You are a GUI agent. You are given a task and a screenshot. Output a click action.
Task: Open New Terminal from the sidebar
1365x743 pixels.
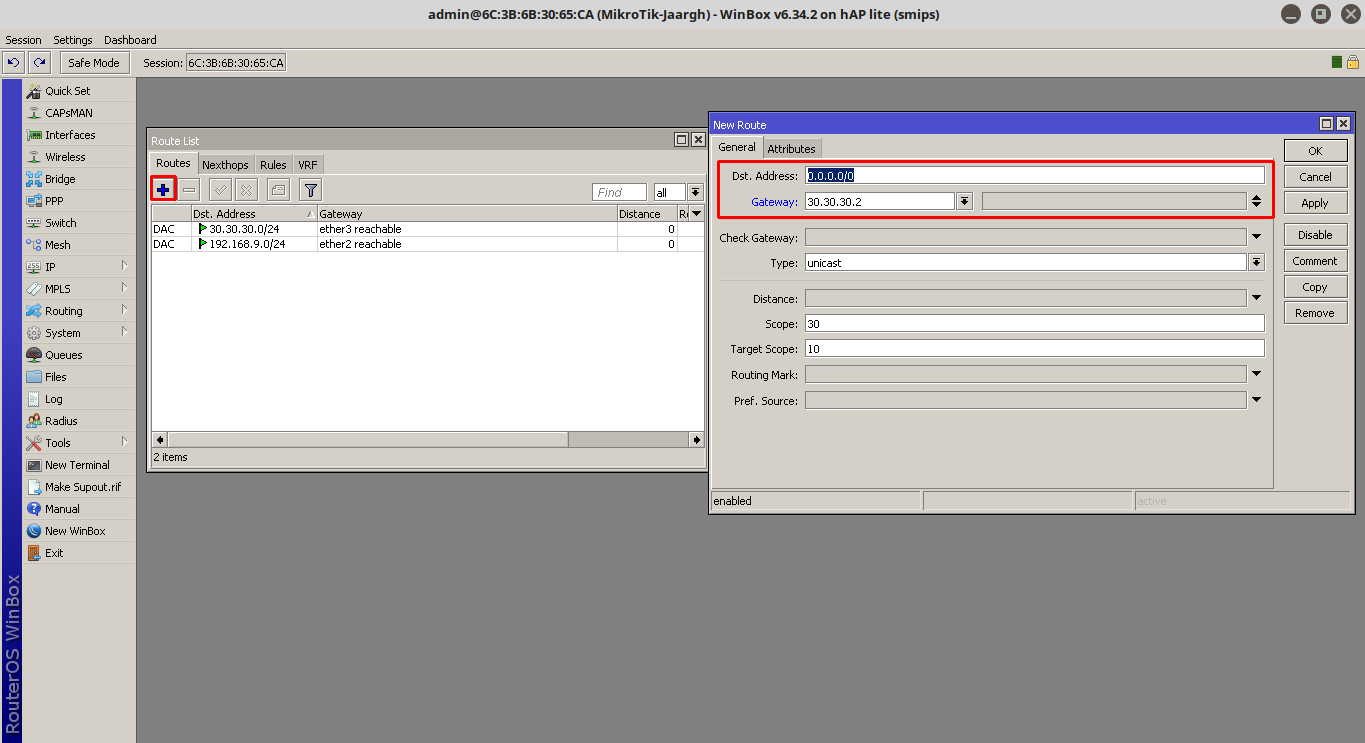point(77,464)
